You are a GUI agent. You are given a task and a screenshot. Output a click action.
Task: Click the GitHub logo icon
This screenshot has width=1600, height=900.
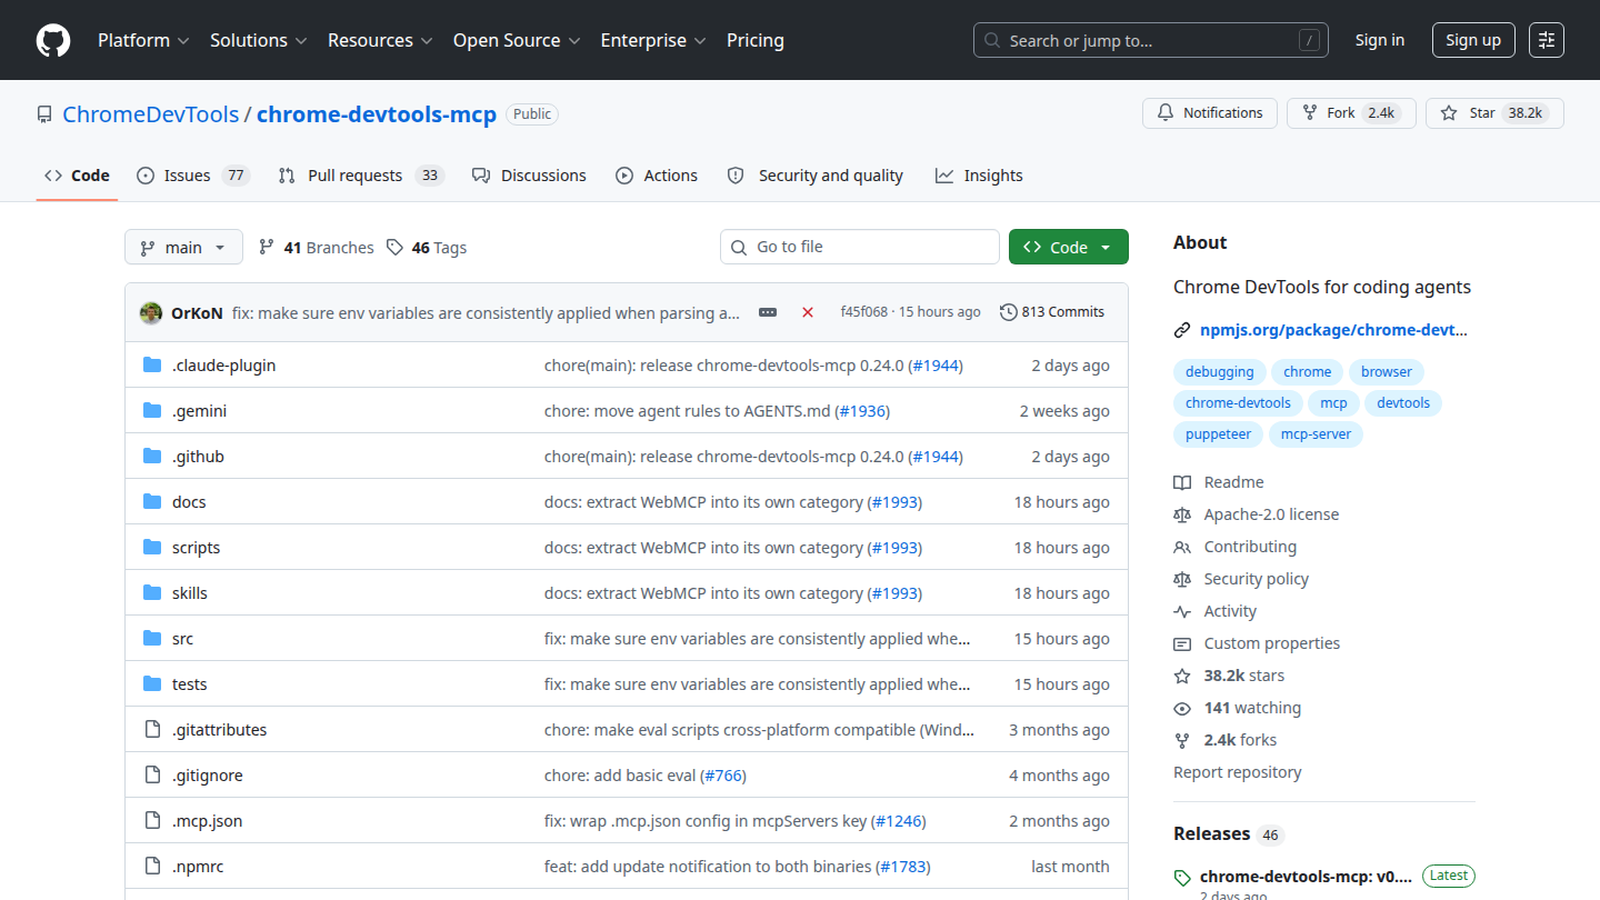pyautogui.click(x=53, y=40)
